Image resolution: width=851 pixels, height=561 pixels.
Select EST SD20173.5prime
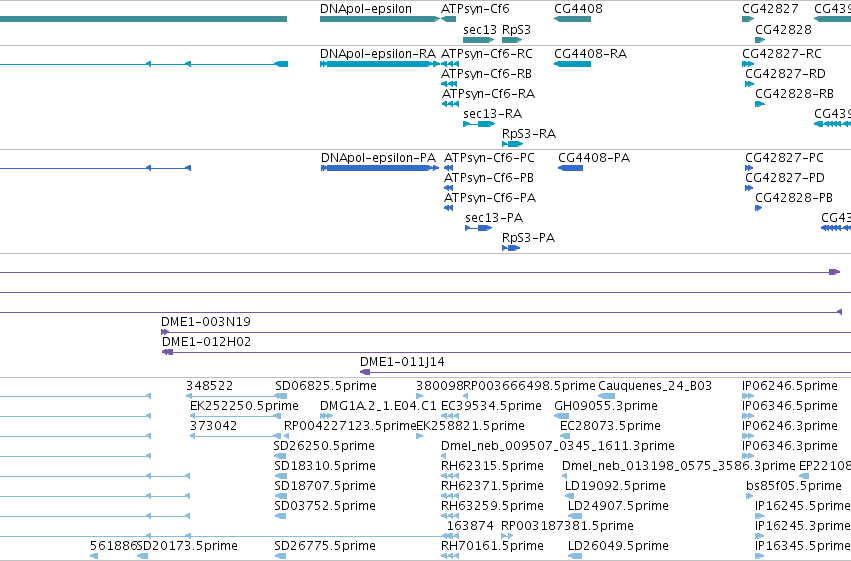pos(187,546)
